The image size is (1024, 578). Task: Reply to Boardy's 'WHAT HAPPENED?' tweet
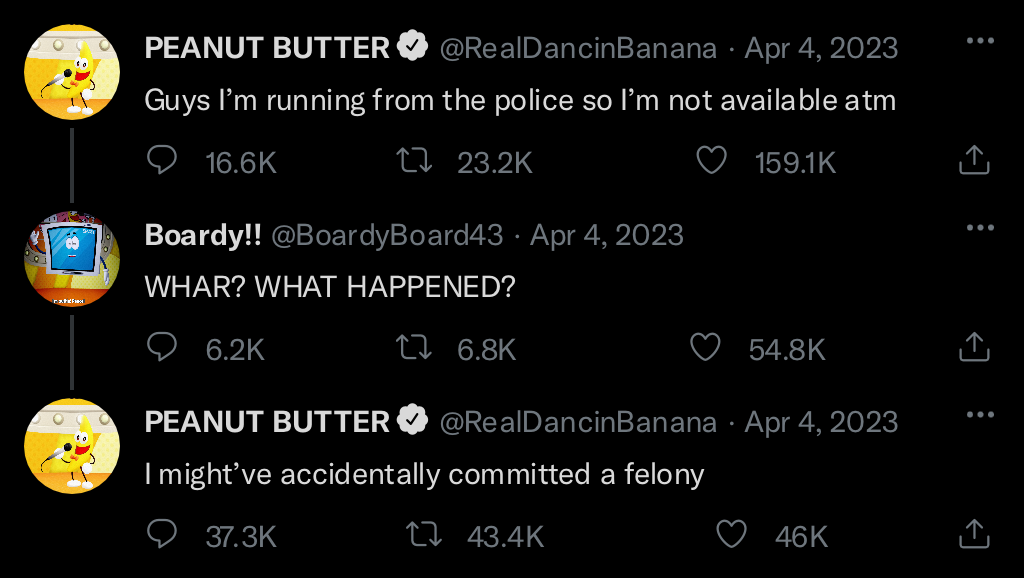coord(162,347)
